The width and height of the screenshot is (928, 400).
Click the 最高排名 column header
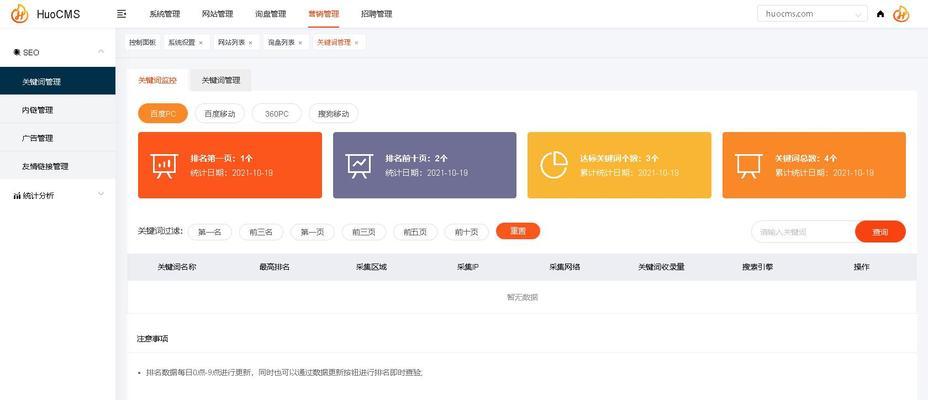(275, 267)
